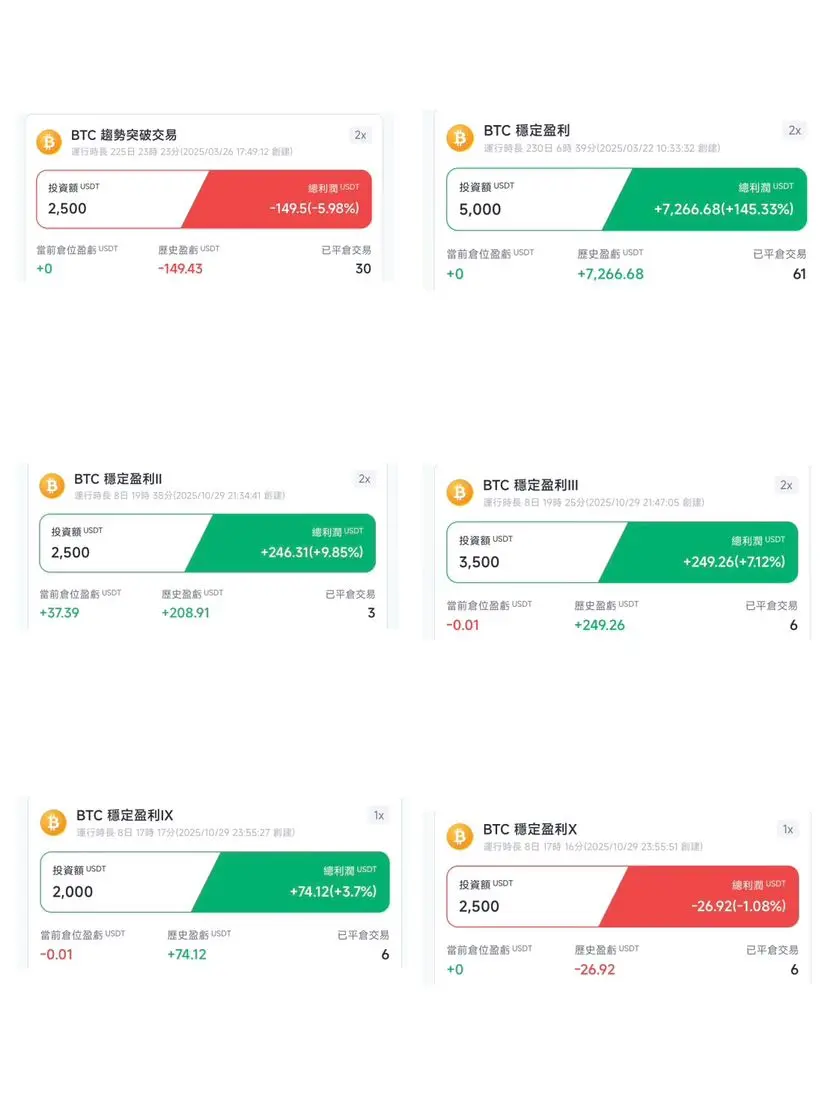This screenshot has height=1099, width=828.
Task: Click Bitcoin icon on BTC 穩定盈利III card
Action: click(x=460, y=492)
